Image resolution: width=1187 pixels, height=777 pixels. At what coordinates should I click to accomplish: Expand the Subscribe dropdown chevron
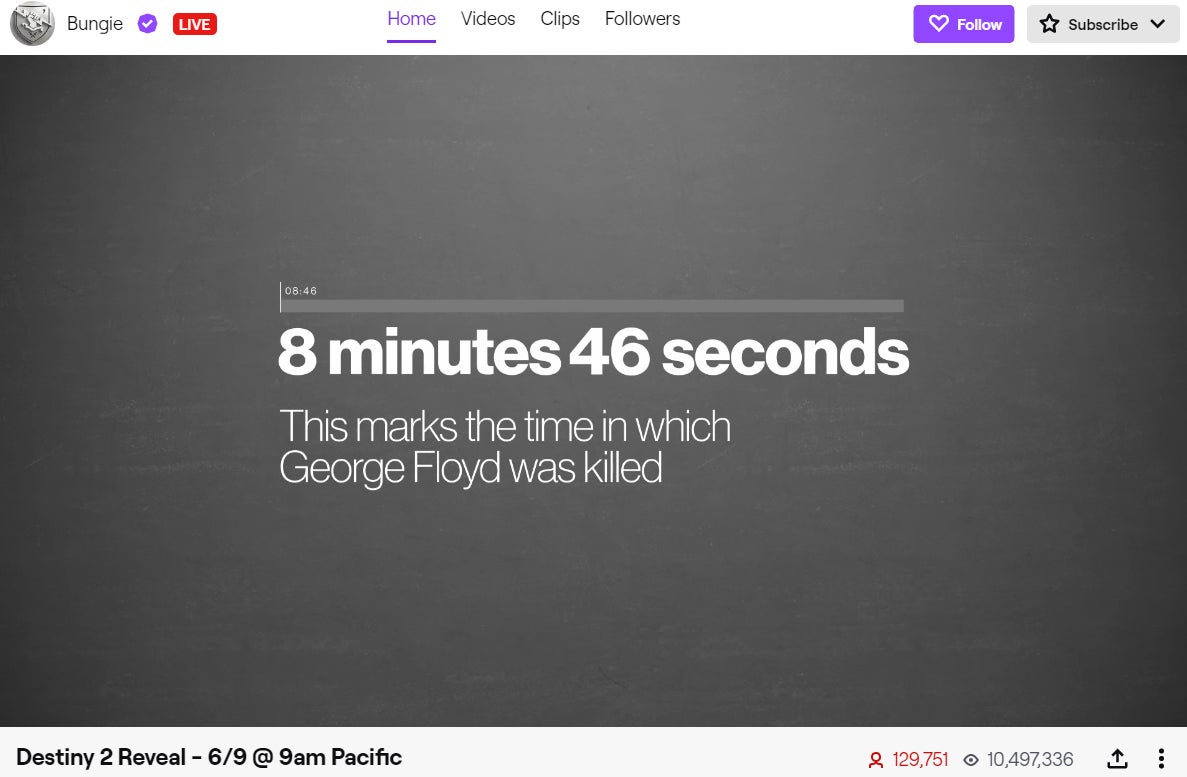tap(1158, 24)
